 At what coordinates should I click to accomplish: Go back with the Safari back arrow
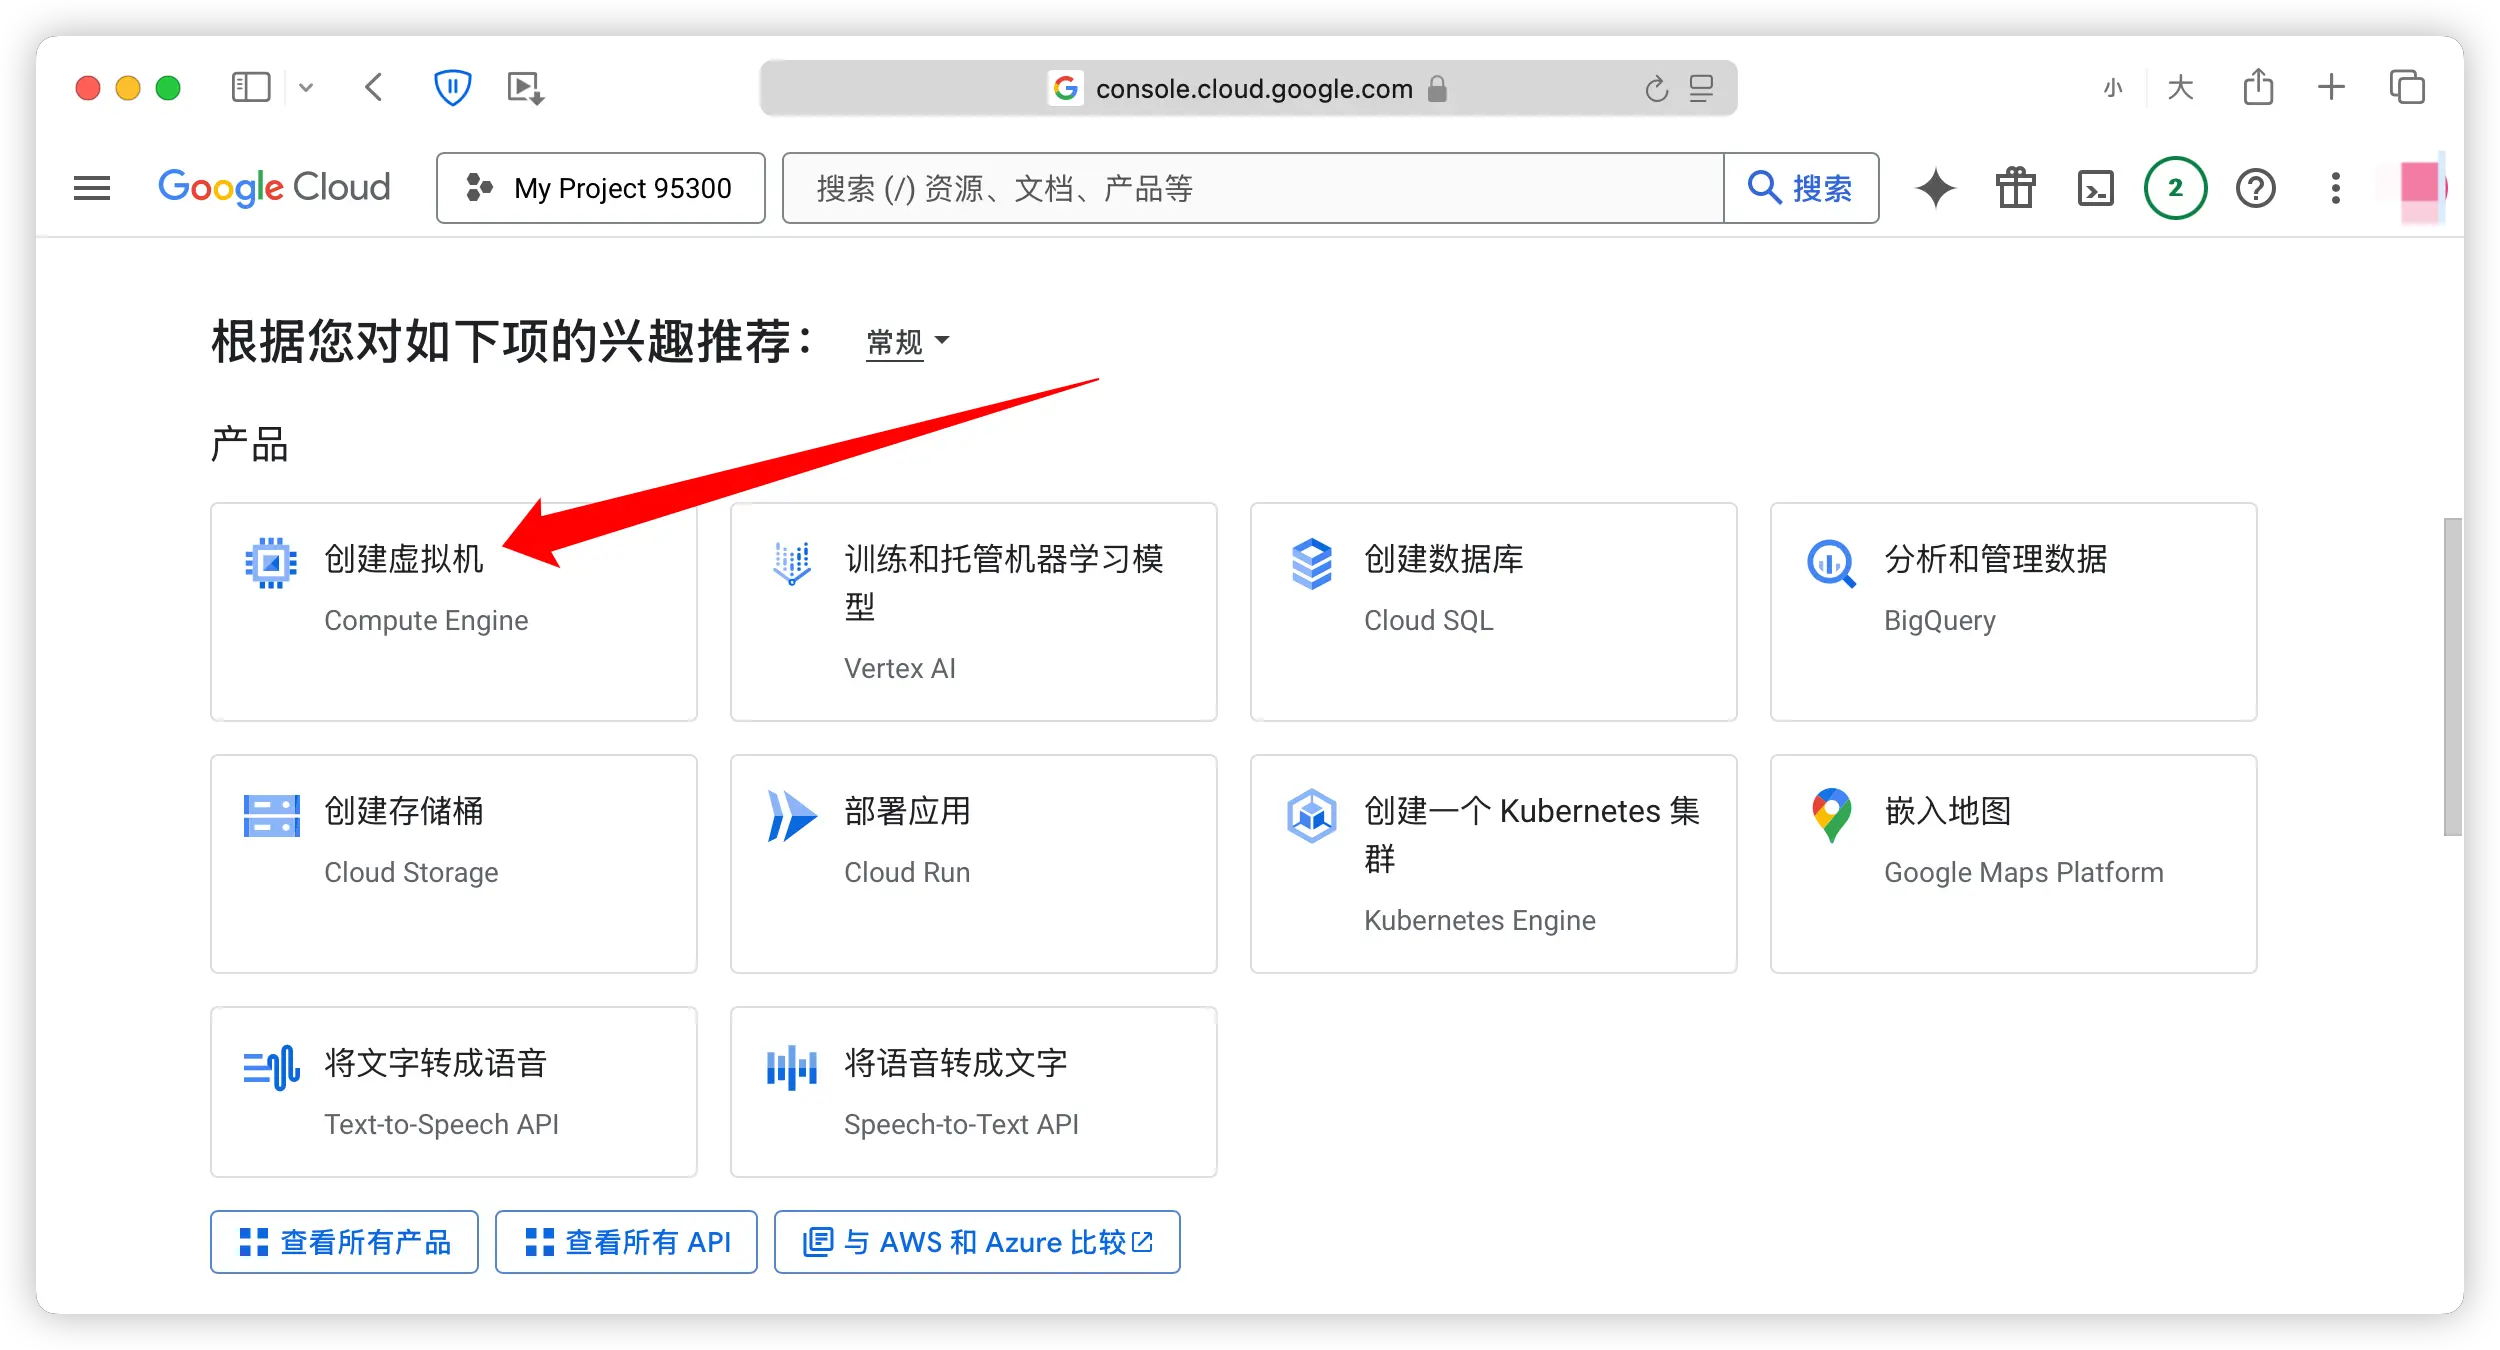click(373, 87)
